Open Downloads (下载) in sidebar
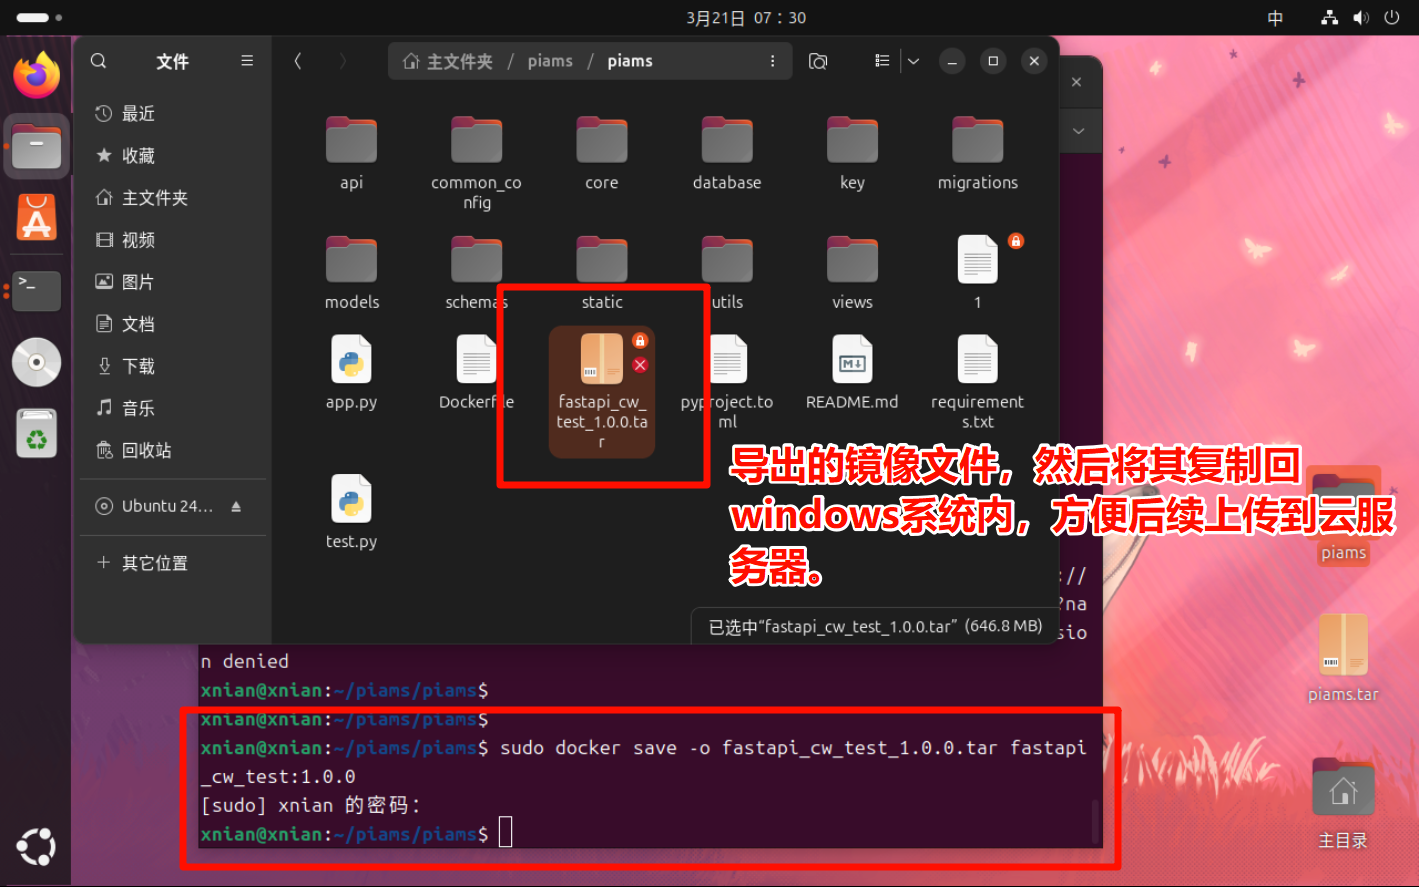 [x=172, y=366]
